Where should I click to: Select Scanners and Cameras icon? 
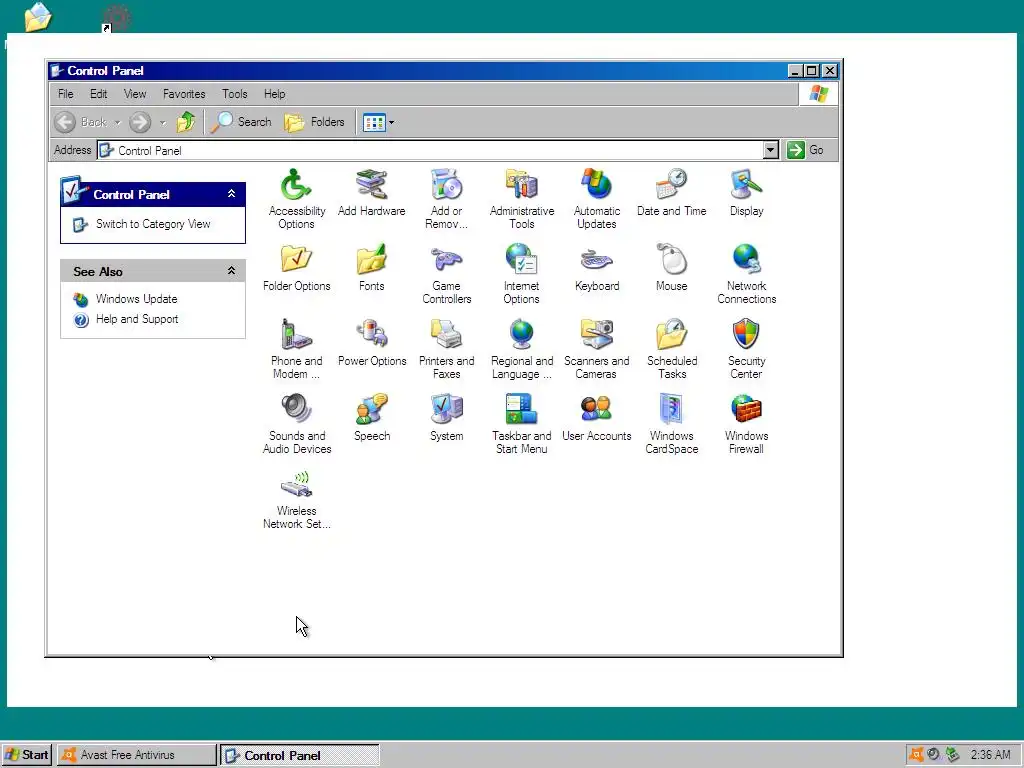pyautogui.click(x=597, y=349)
